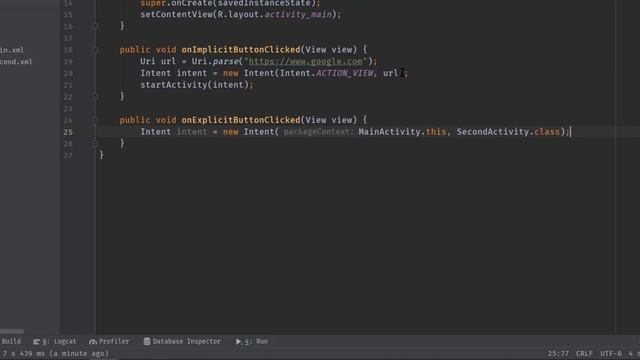Screen dimensions: 640x360
Task: Click 'ACTION_VIEW' constant in code
Action: pos(345,73)
